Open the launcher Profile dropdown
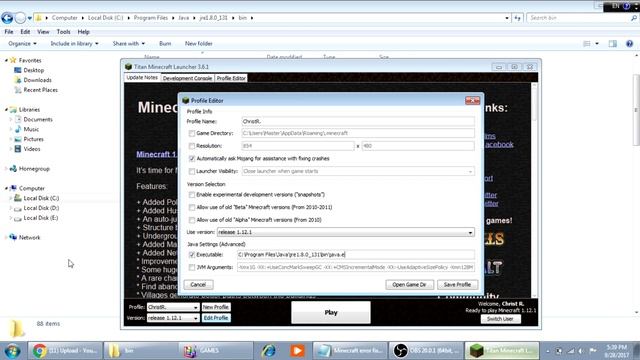This screenshot has height=360, width=640. (173, 307)
